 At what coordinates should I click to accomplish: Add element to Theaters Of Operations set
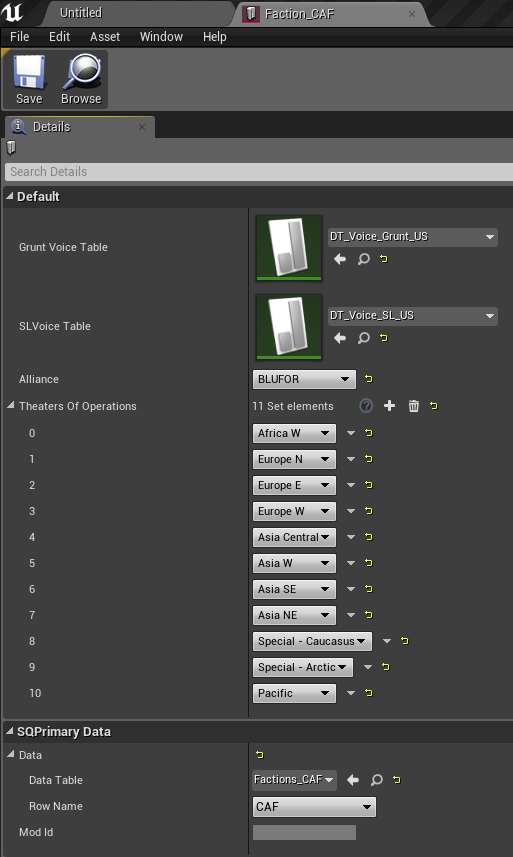coord(390,406)
